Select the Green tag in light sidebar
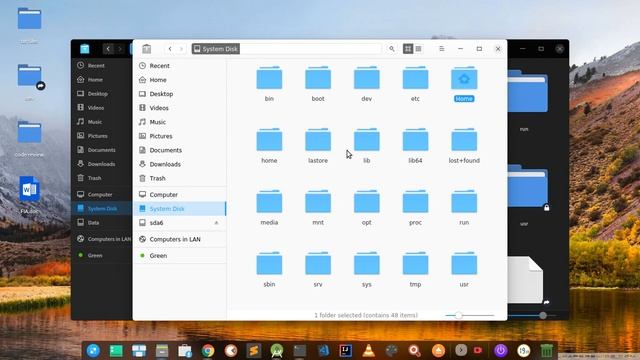Image resolution: width=640 pixels, height=360 pixels. tap(180, 256)
